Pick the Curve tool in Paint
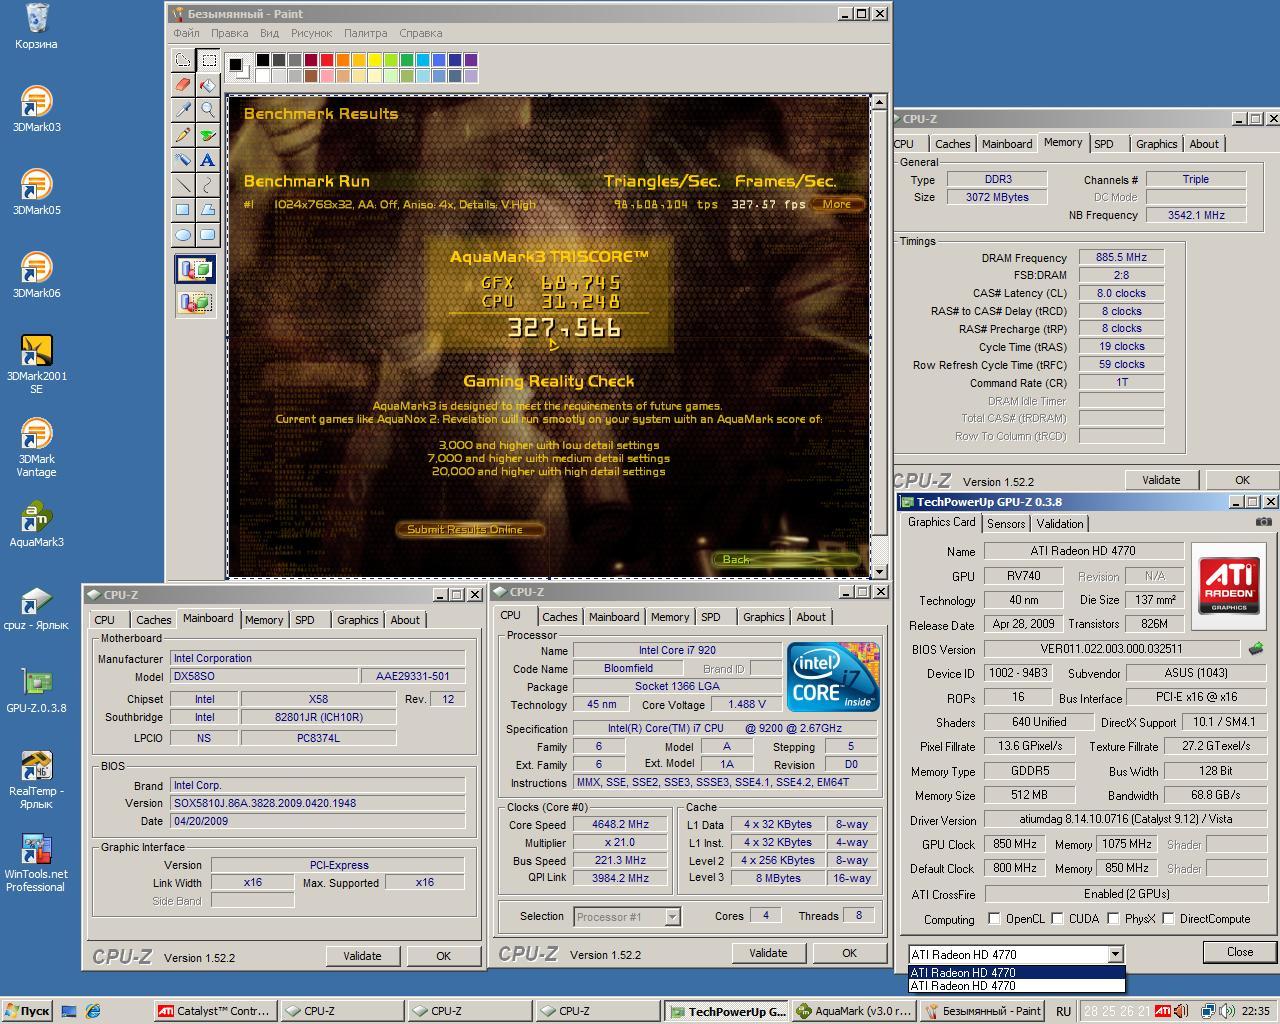 pyautogui.click(x=208, y=185)
